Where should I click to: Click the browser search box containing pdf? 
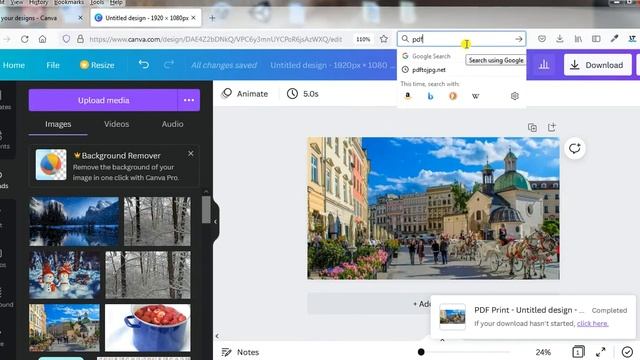click(461, 39)
